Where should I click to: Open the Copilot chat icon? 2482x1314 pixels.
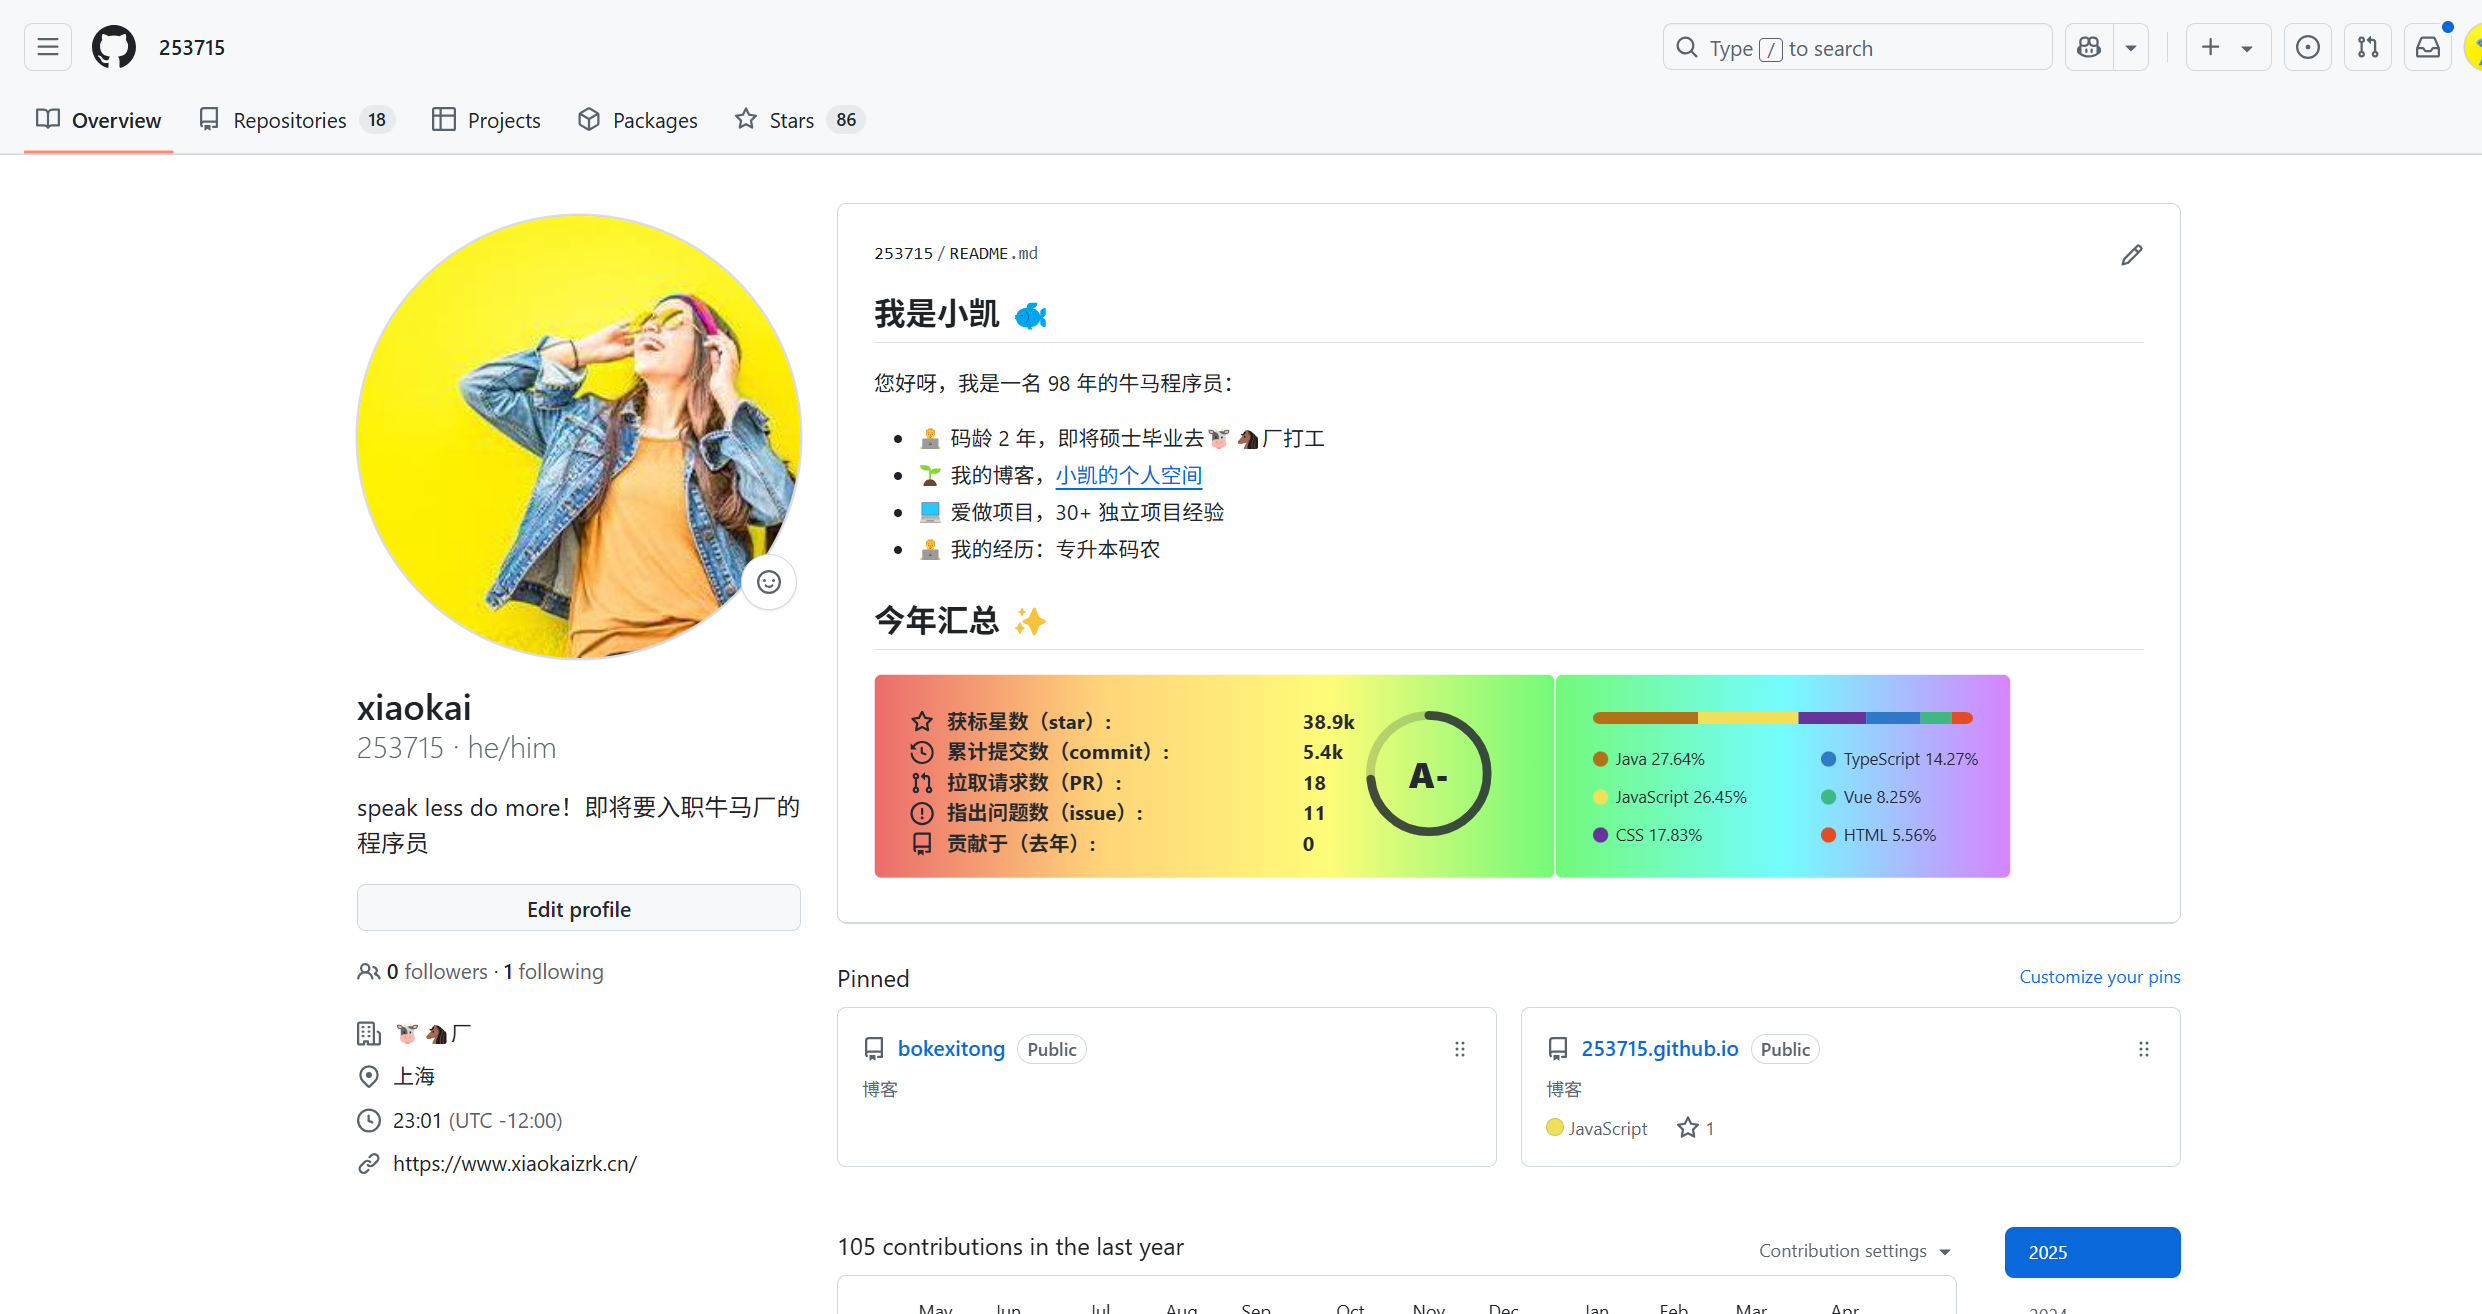2089,47
